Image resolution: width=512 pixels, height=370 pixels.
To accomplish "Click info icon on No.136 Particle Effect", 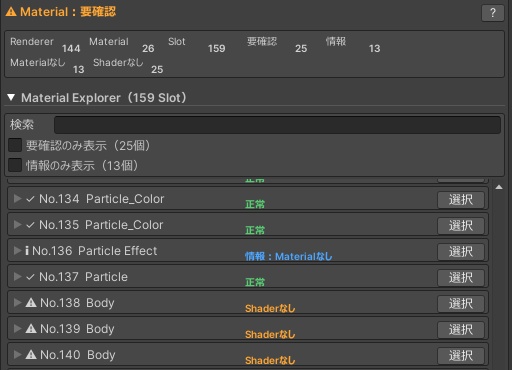I will tap(27, 251).
